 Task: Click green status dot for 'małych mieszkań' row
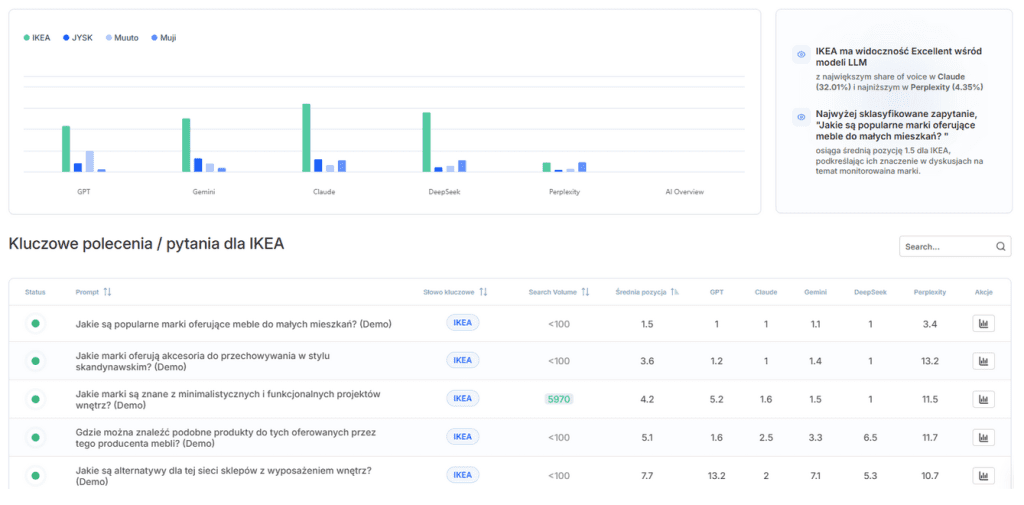35,323
